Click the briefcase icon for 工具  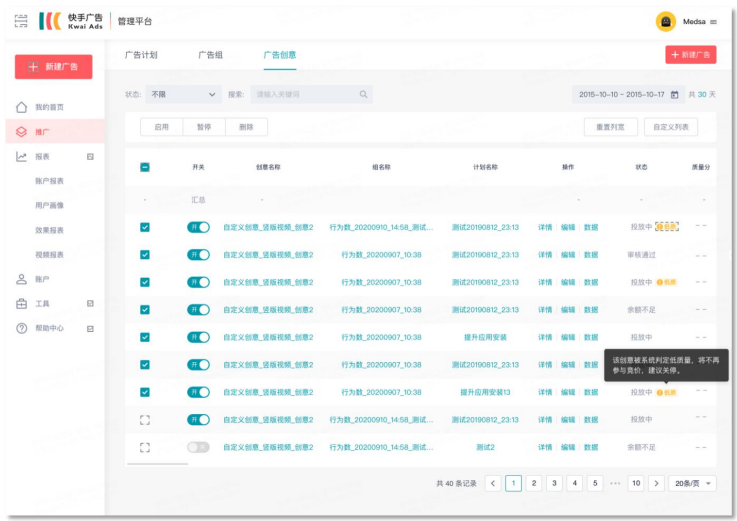pyautogui.click(x=22, y=304)
